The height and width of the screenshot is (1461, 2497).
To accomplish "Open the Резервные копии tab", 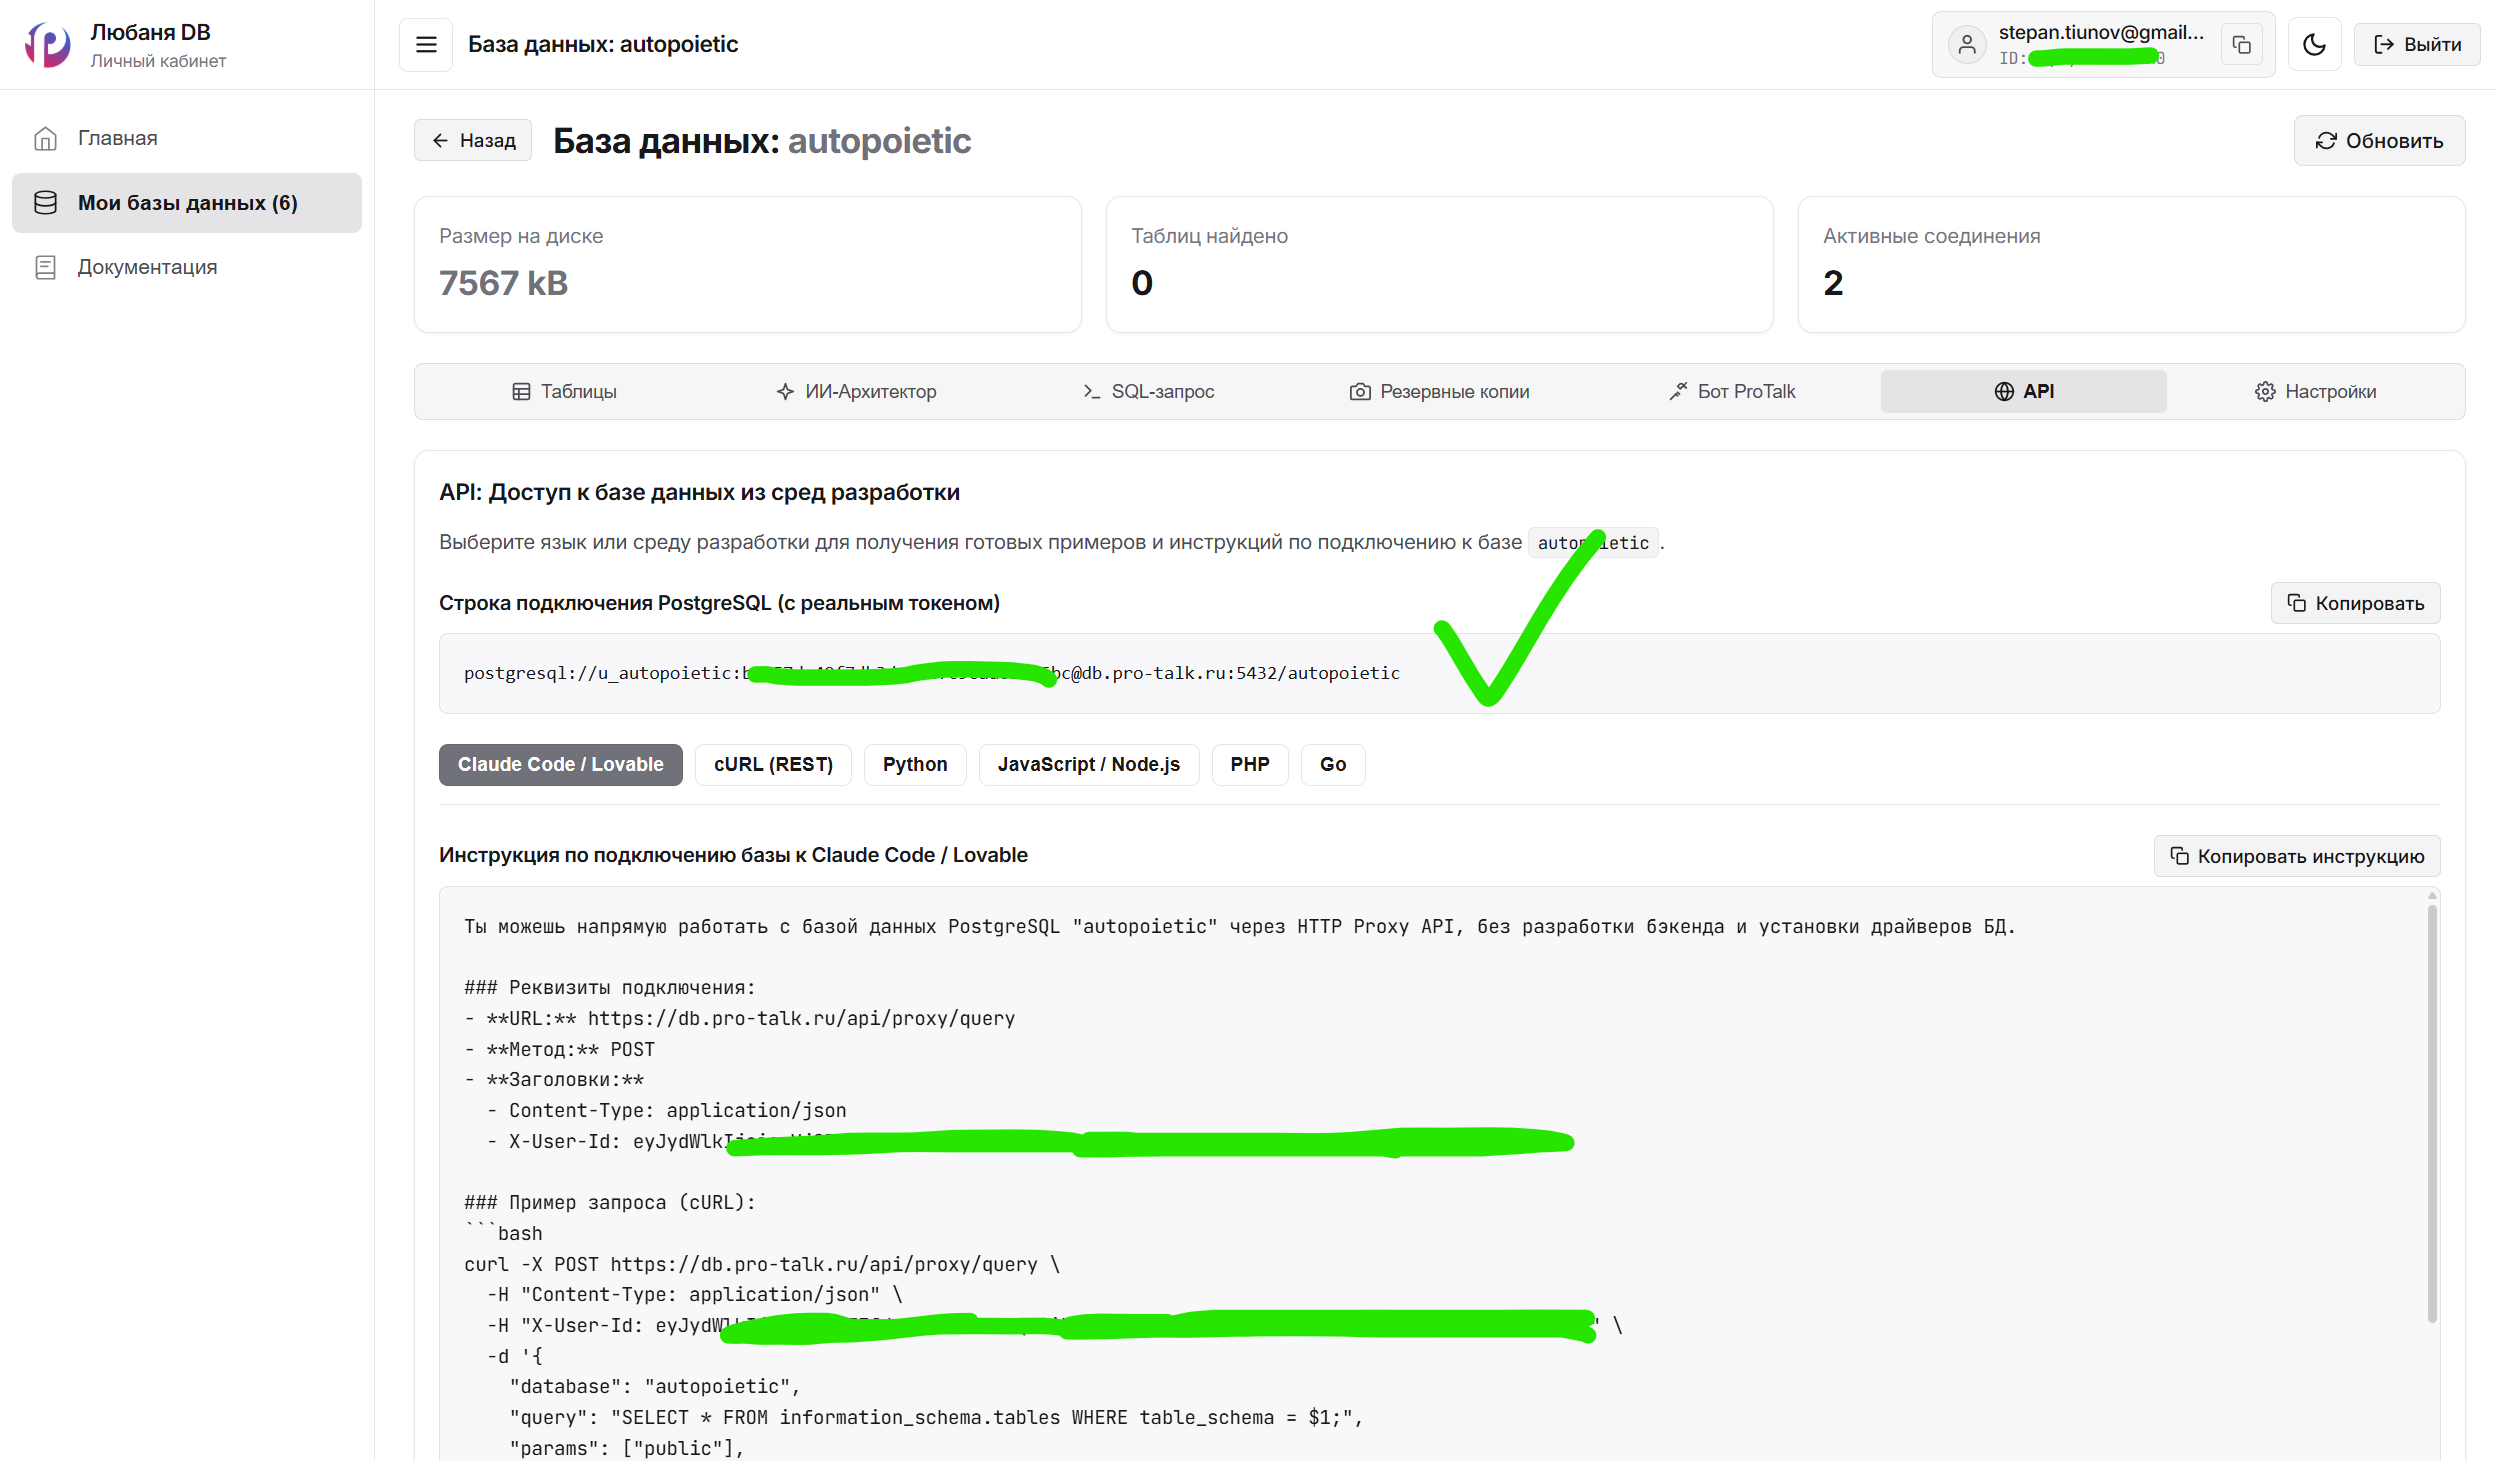I will (1439, 391).
